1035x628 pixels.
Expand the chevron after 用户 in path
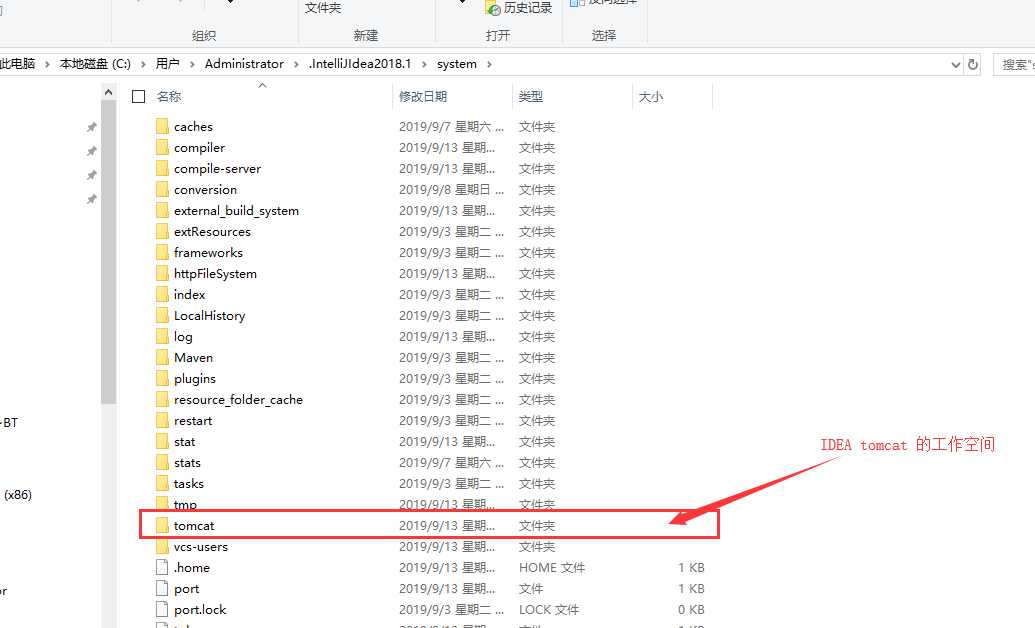click(192, 64)
